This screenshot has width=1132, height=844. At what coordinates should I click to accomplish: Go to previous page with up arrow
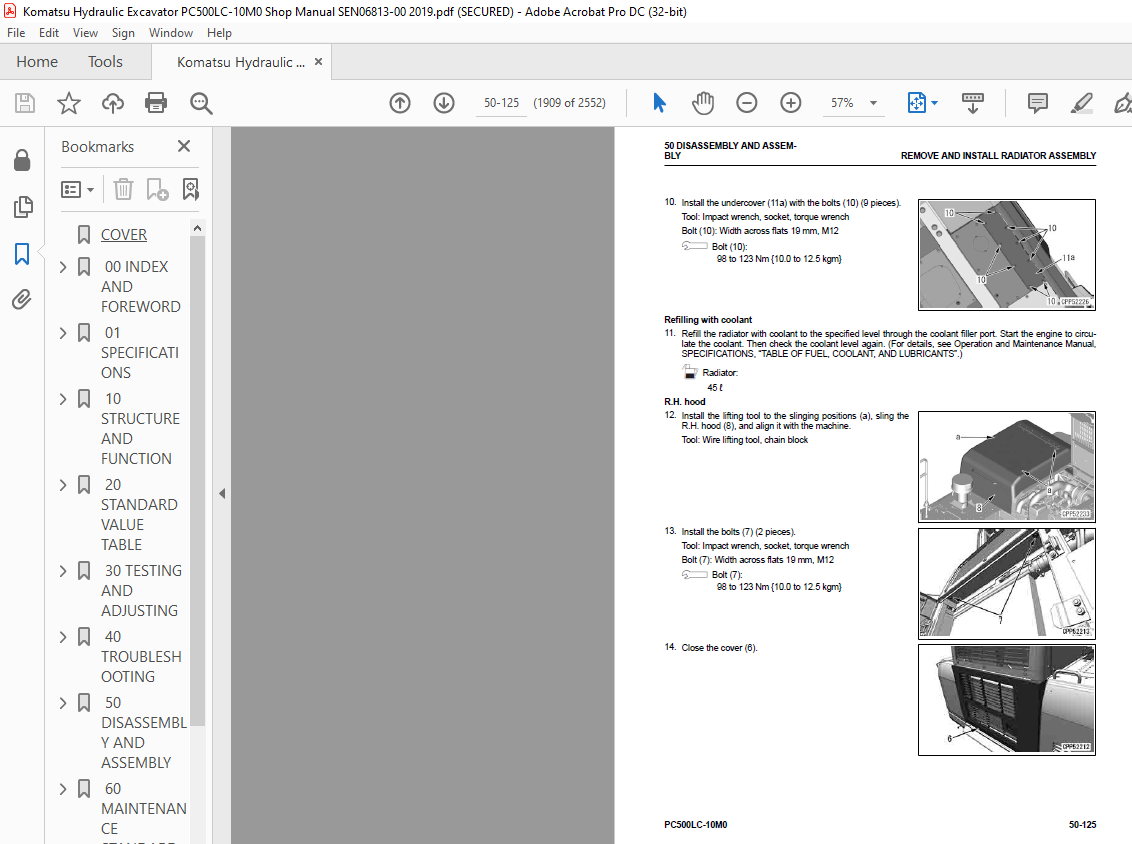click(x=400, y=103)
